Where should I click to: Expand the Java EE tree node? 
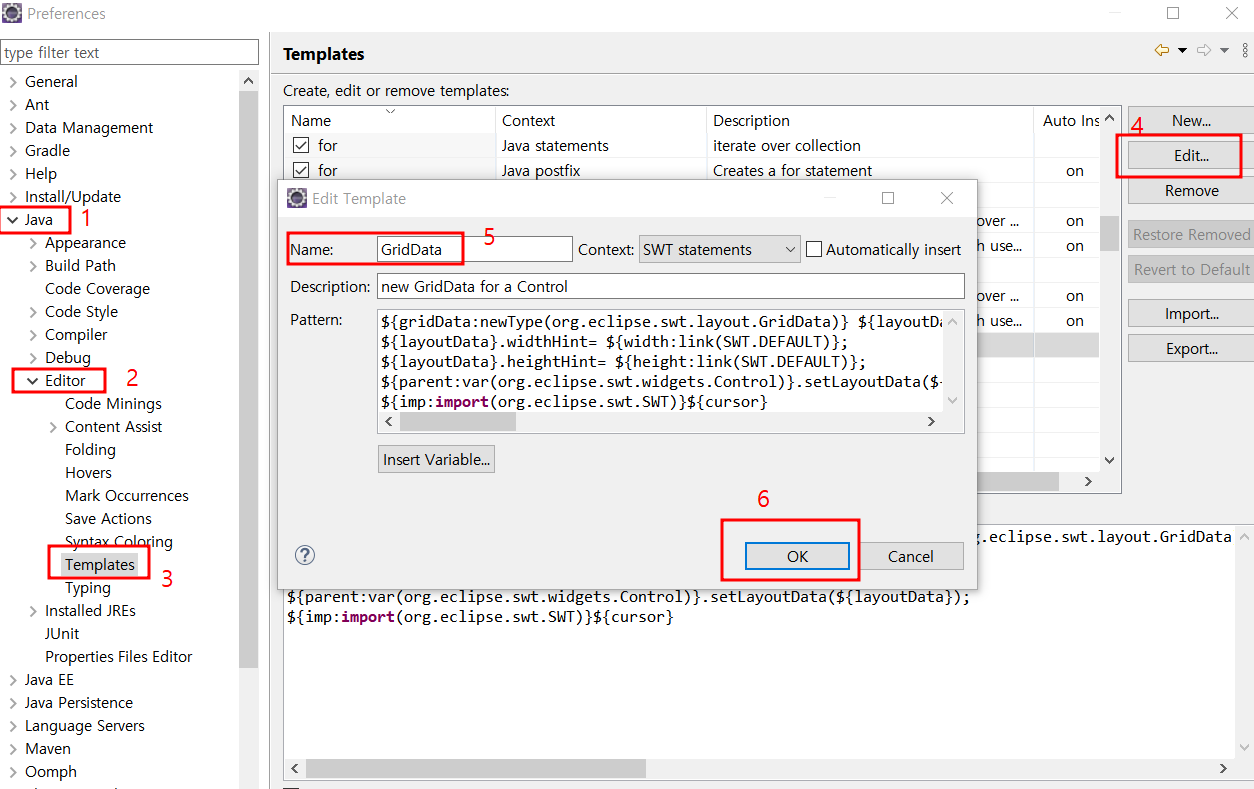(12, 680)
